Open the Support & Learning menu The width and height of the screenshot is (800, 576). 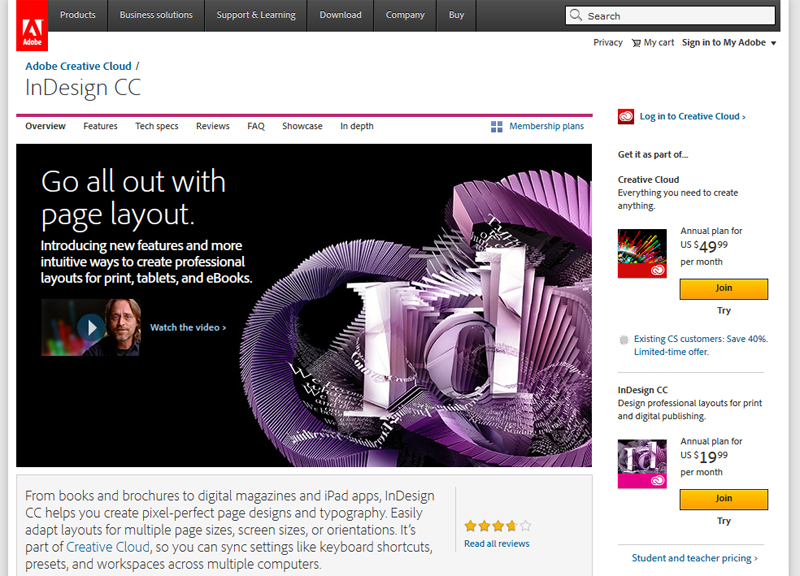click(x=257, y=15)
